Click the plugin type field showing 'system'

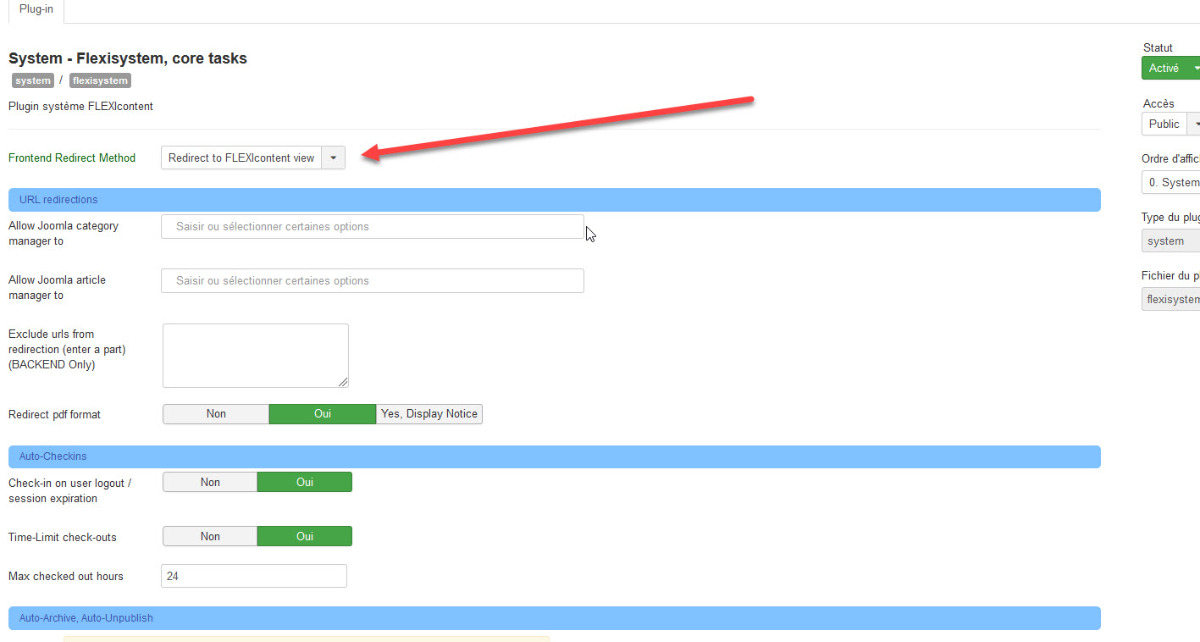point(1171,241)
